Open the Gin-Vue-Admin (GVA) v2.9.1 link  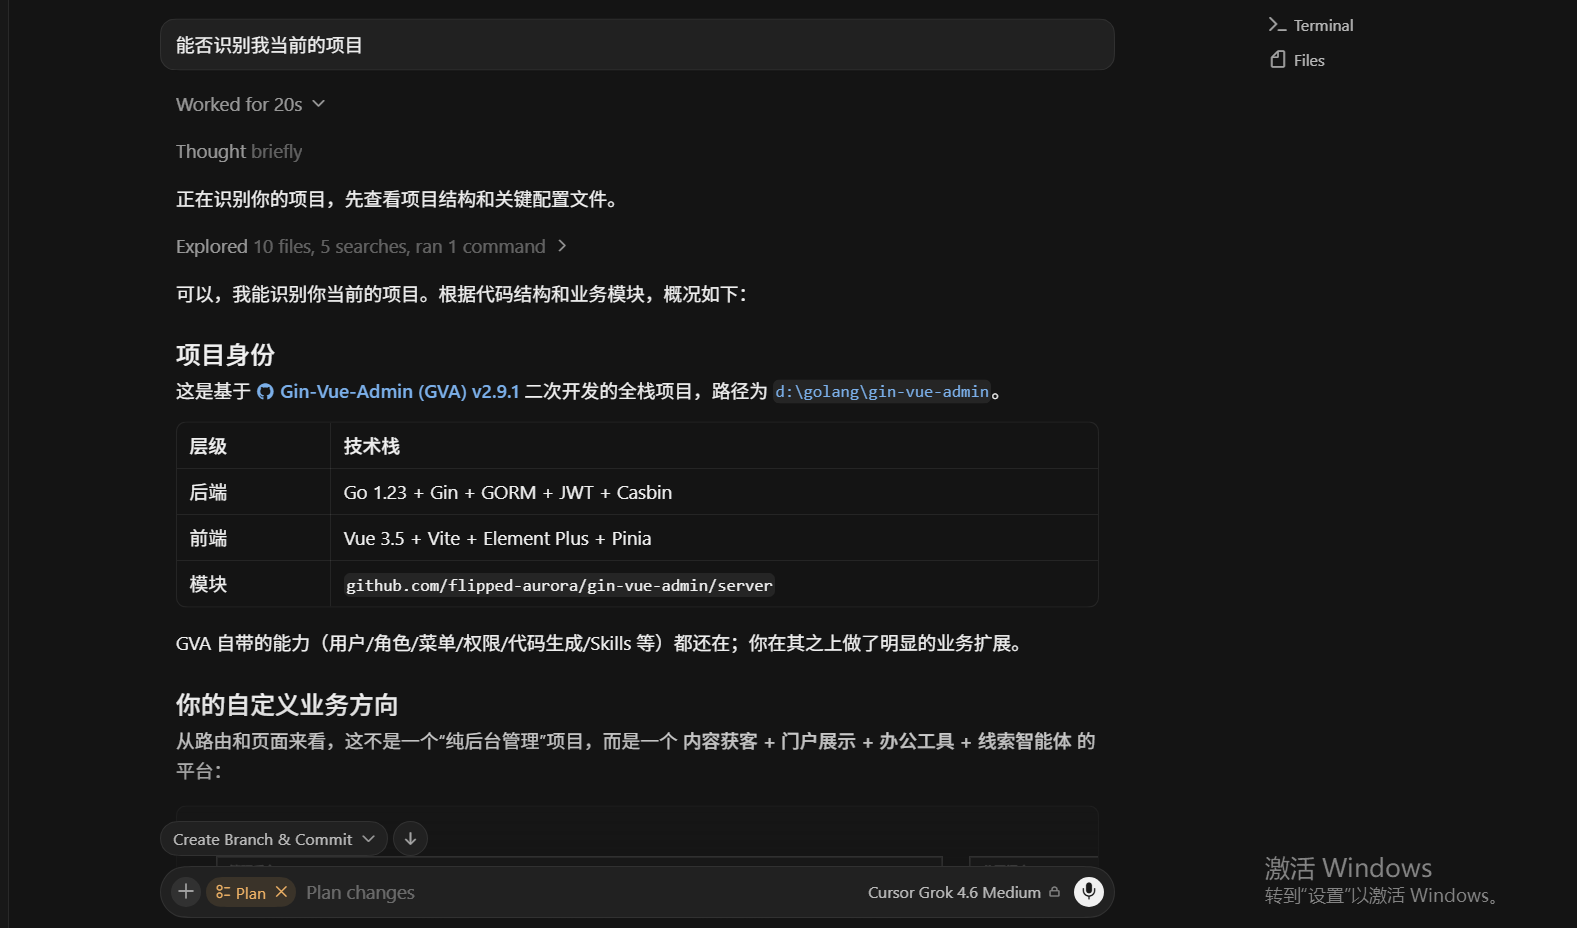point(399,391)
